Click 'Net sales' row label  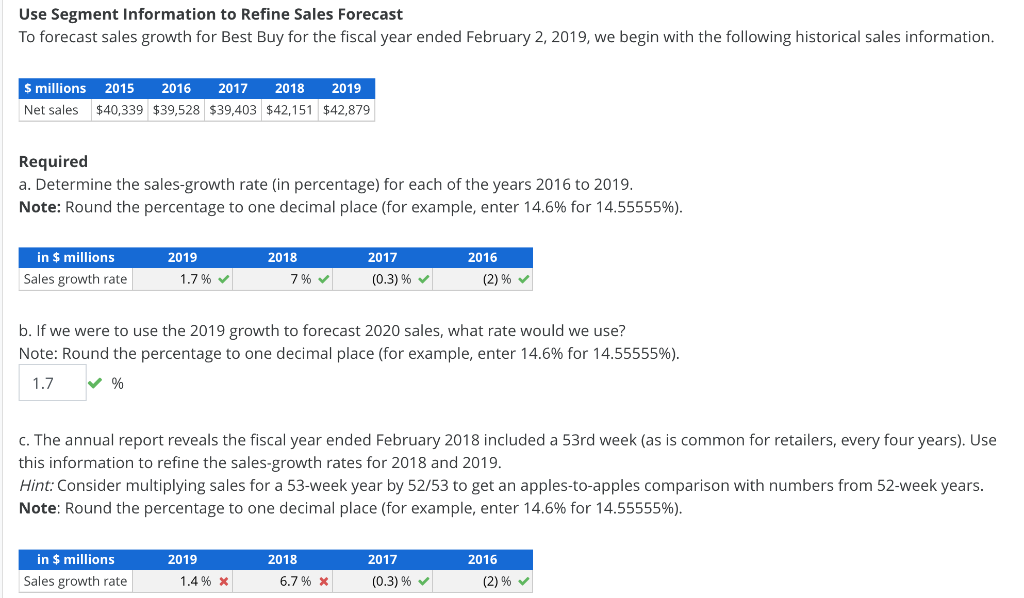(51, 110)
